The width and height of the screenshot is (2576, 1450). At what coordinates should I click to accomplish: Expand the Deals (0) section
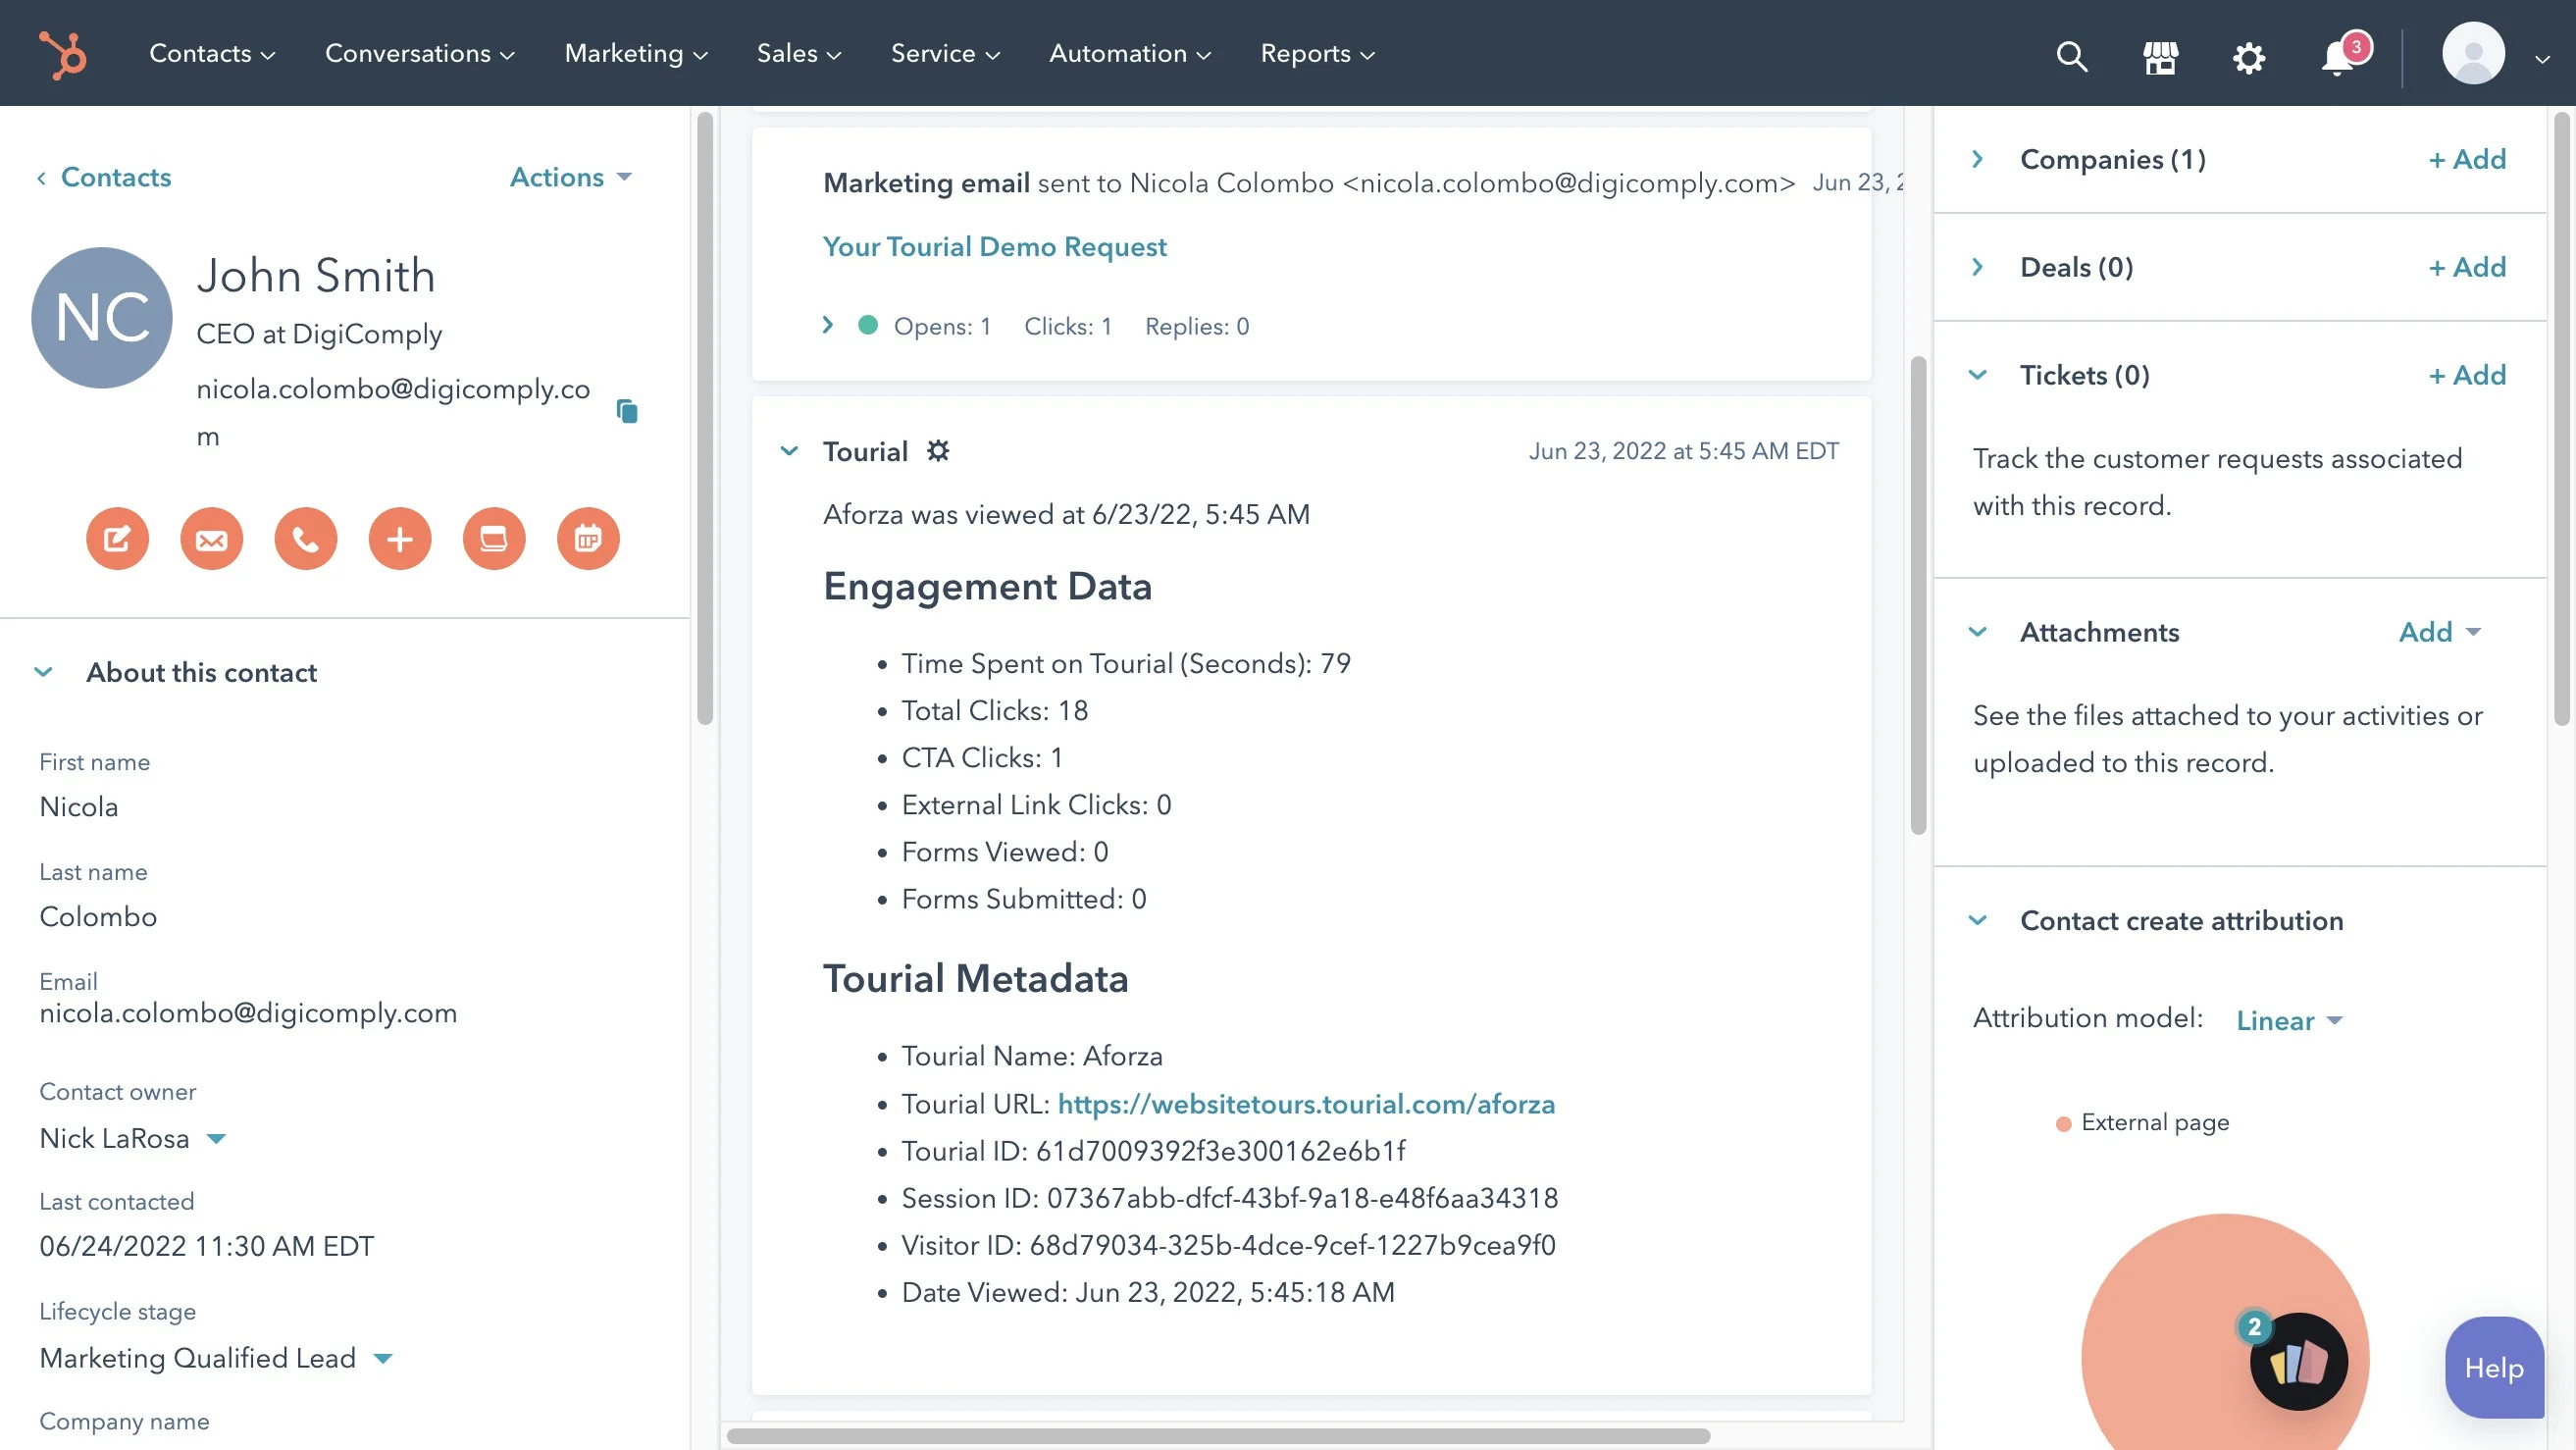coord(1977,267)
